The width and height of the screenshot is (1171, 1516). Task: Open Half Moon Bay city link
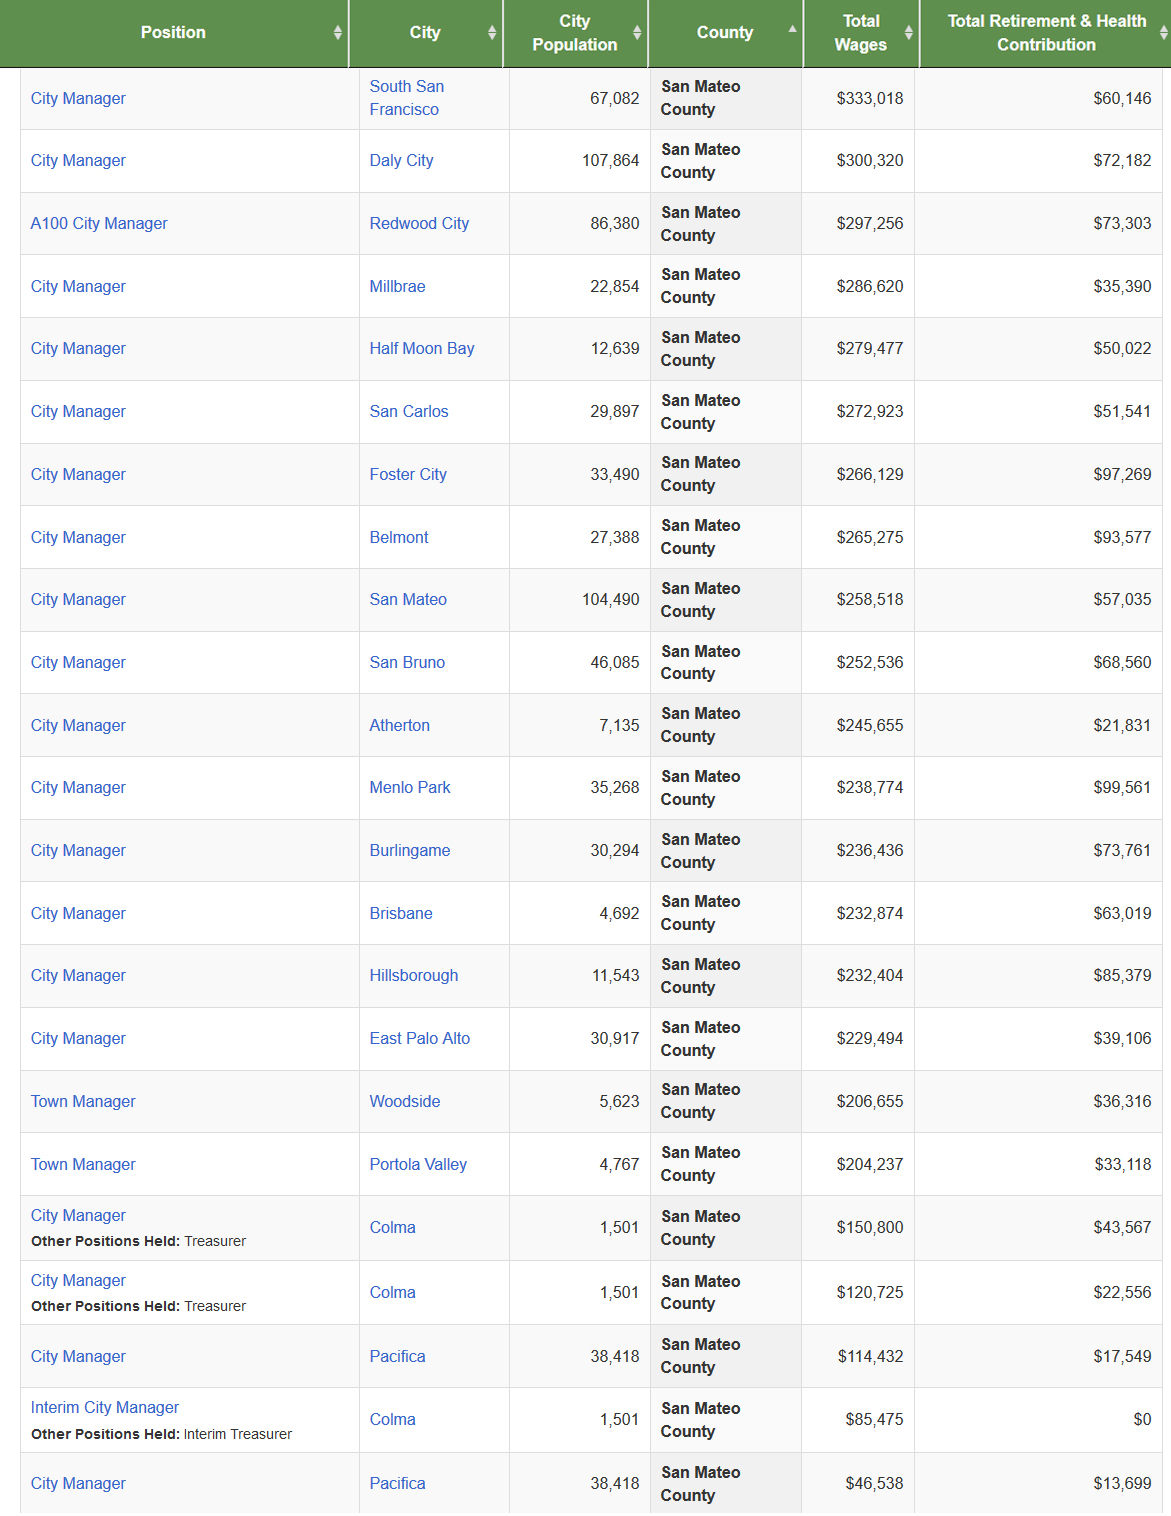[422, 348]
